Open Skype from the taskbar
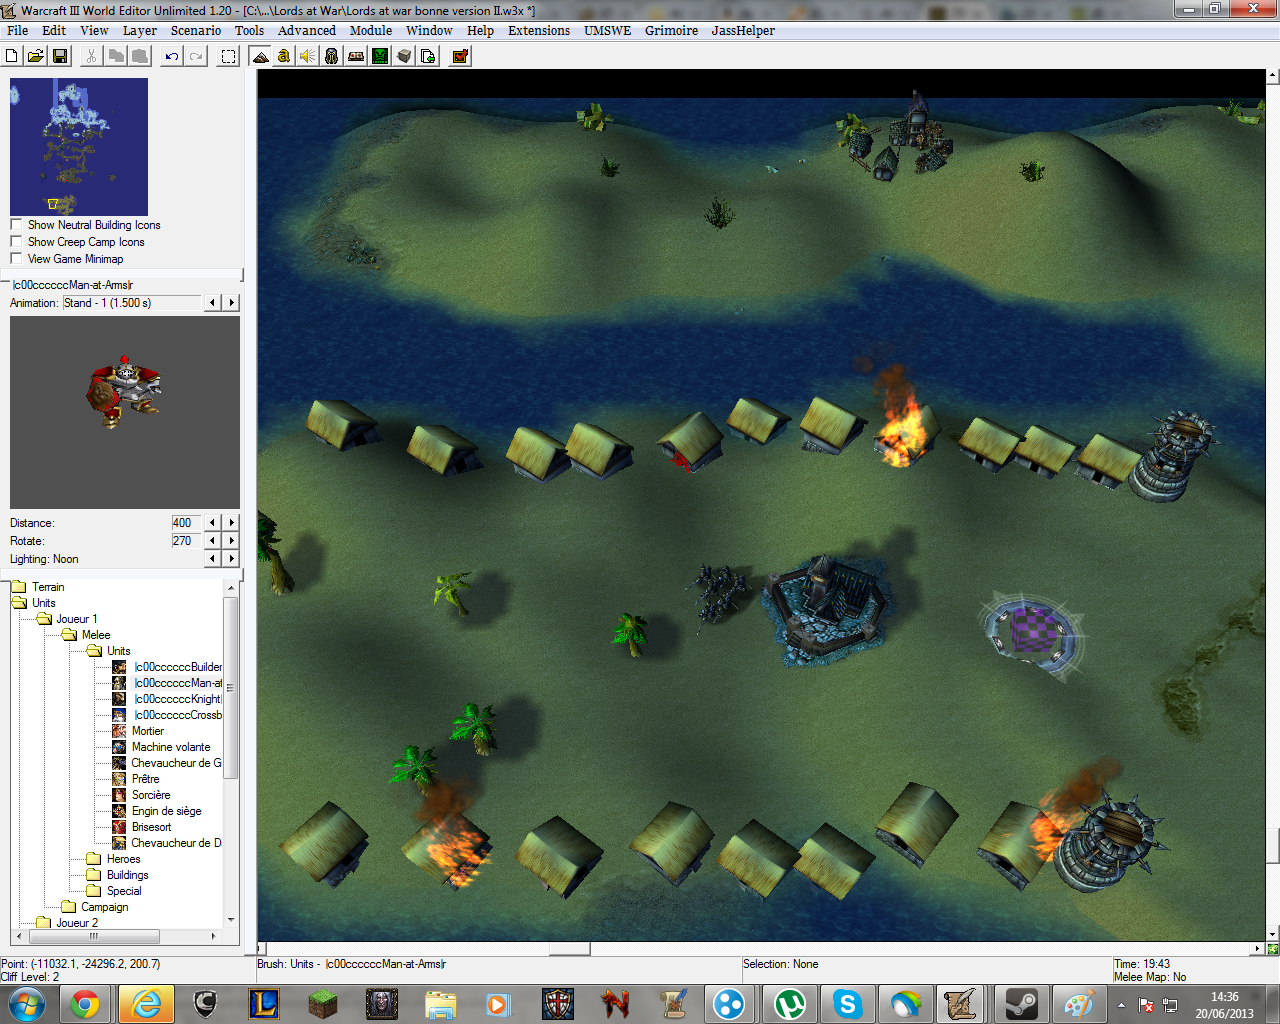1280x1024 pixels. point(848,1004)
